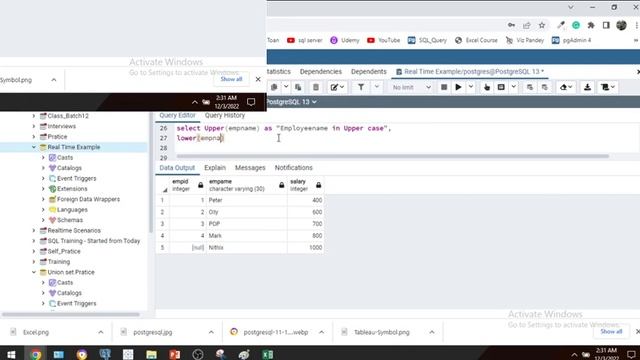640x360 pixels.
Task: Click the Filter funnel icon
Action: 361,87
